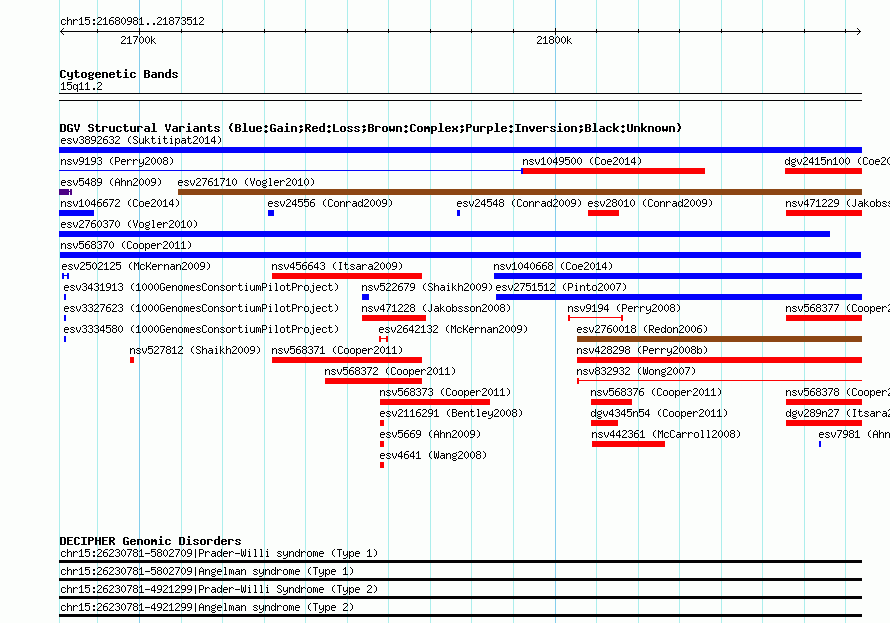890x623 pixels.
Task: Select the 15q11.2 band label
Action: coord(81,86)
